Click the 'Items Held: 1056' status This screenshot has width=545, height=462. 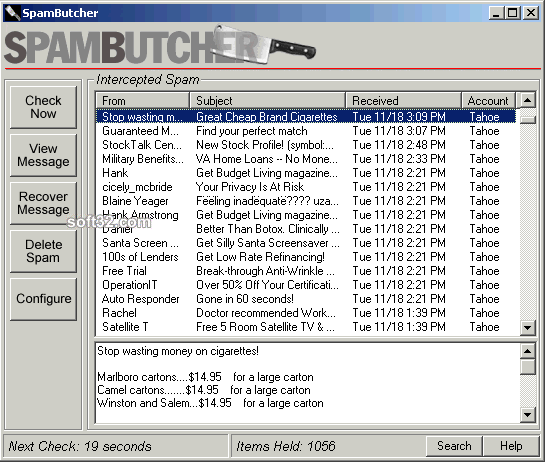tap(286, 446)
